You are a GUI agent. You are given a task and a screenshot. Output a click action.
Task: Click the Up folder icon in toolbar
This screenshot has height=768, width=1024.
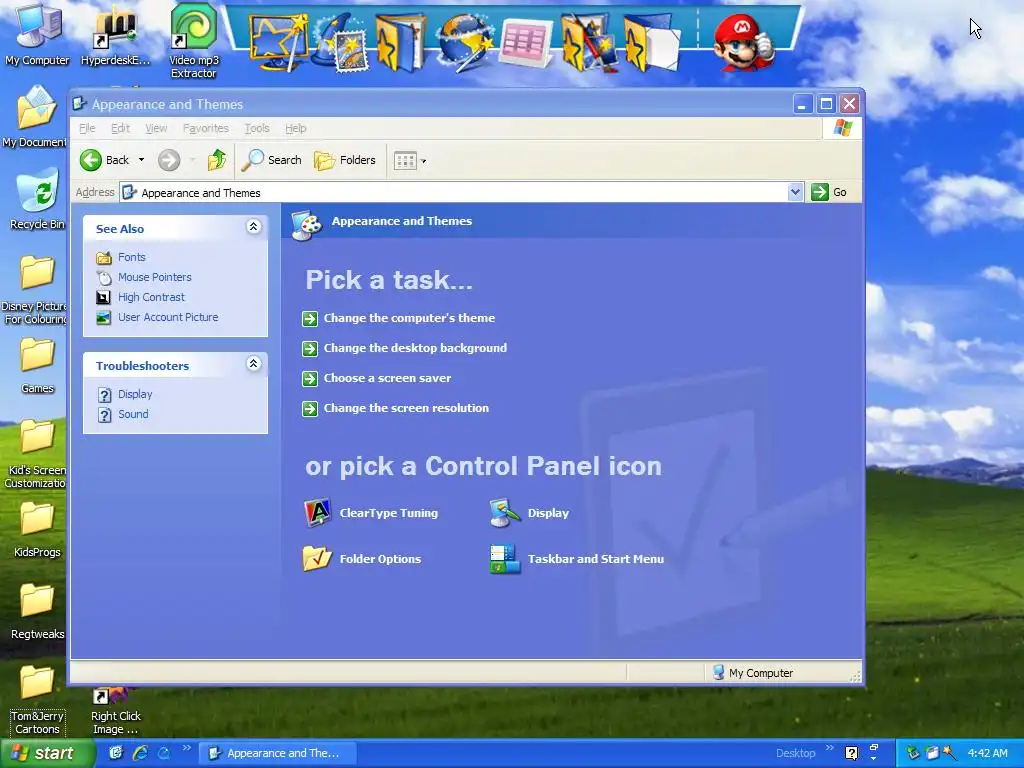(217, 160)
